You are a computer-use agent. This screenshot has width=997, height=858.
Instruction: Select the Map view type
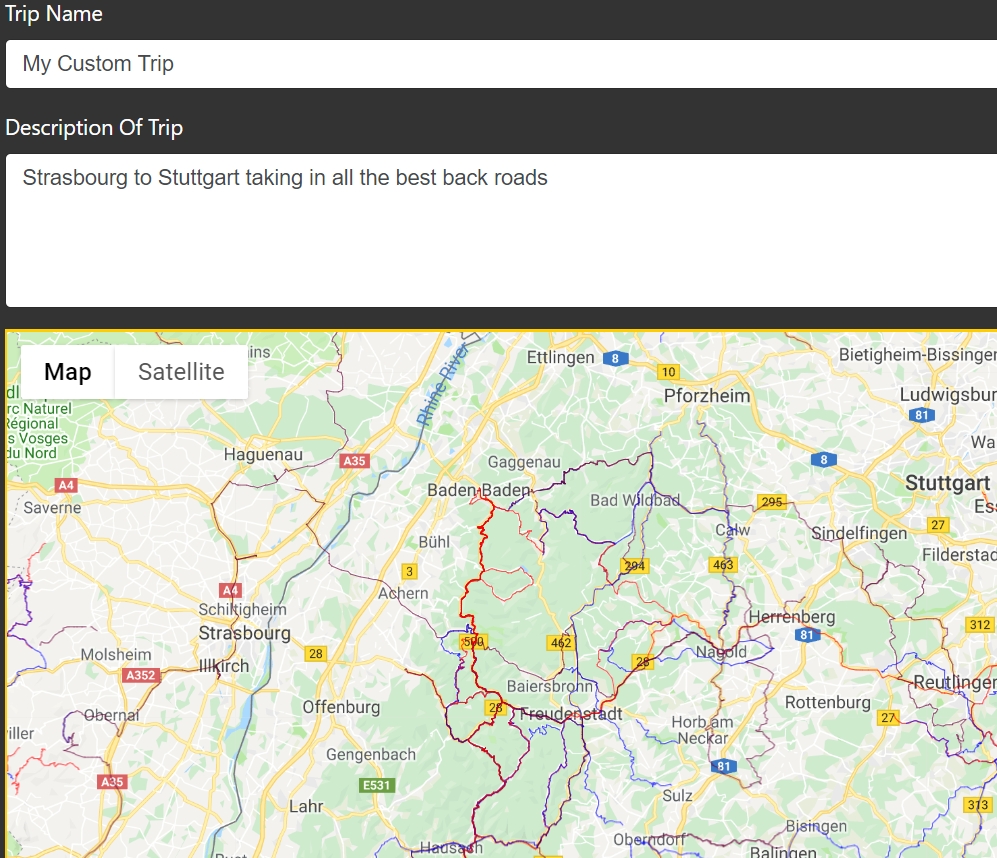(x=68, y=372)
